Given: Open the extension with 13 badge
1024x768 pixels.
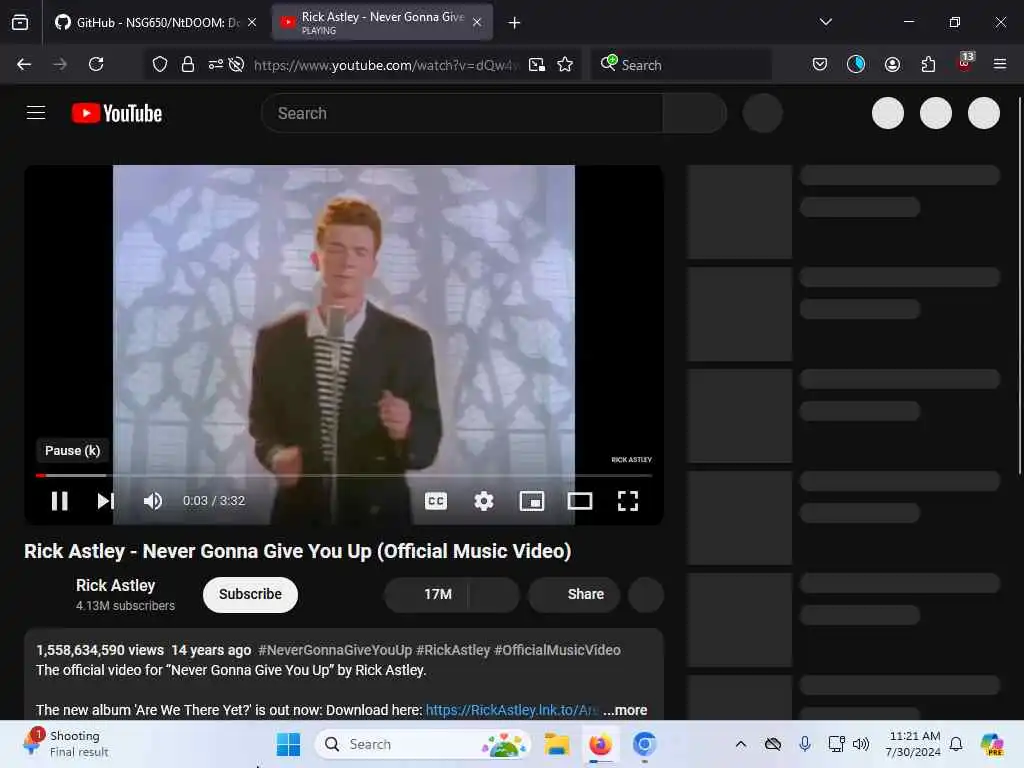Looking at the screenshot, I should 964,63.
